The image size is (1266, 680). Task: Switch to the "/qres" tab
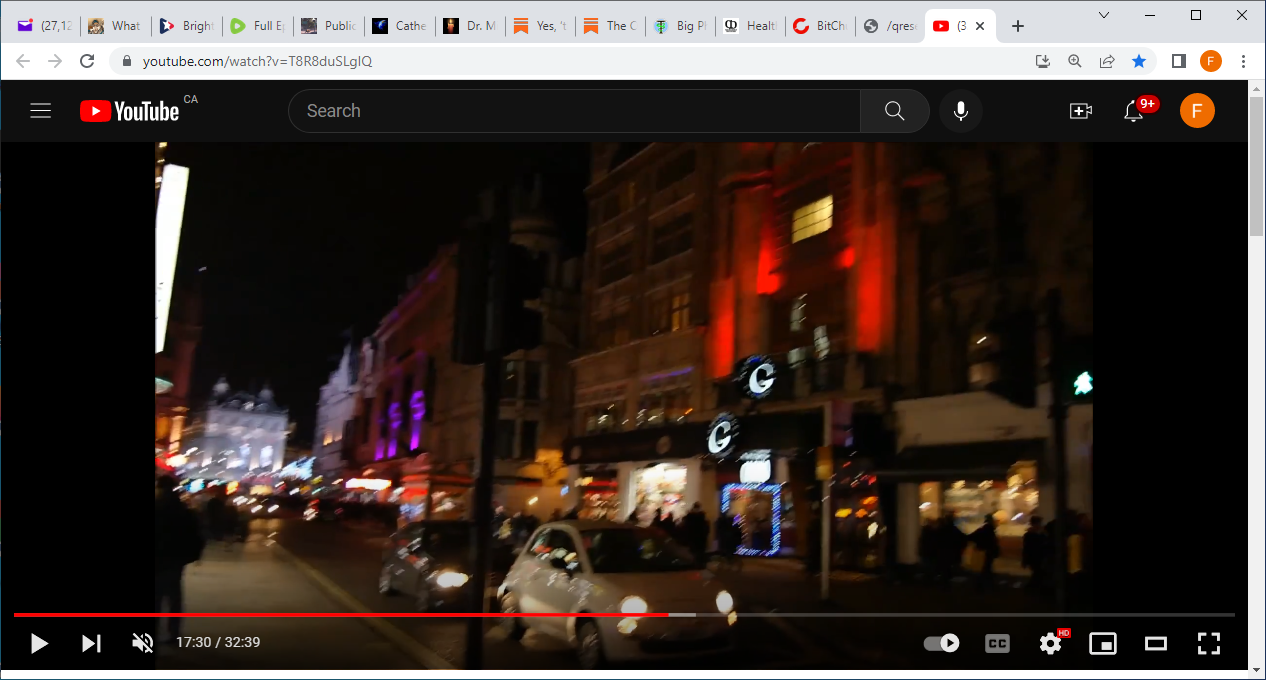890,26
